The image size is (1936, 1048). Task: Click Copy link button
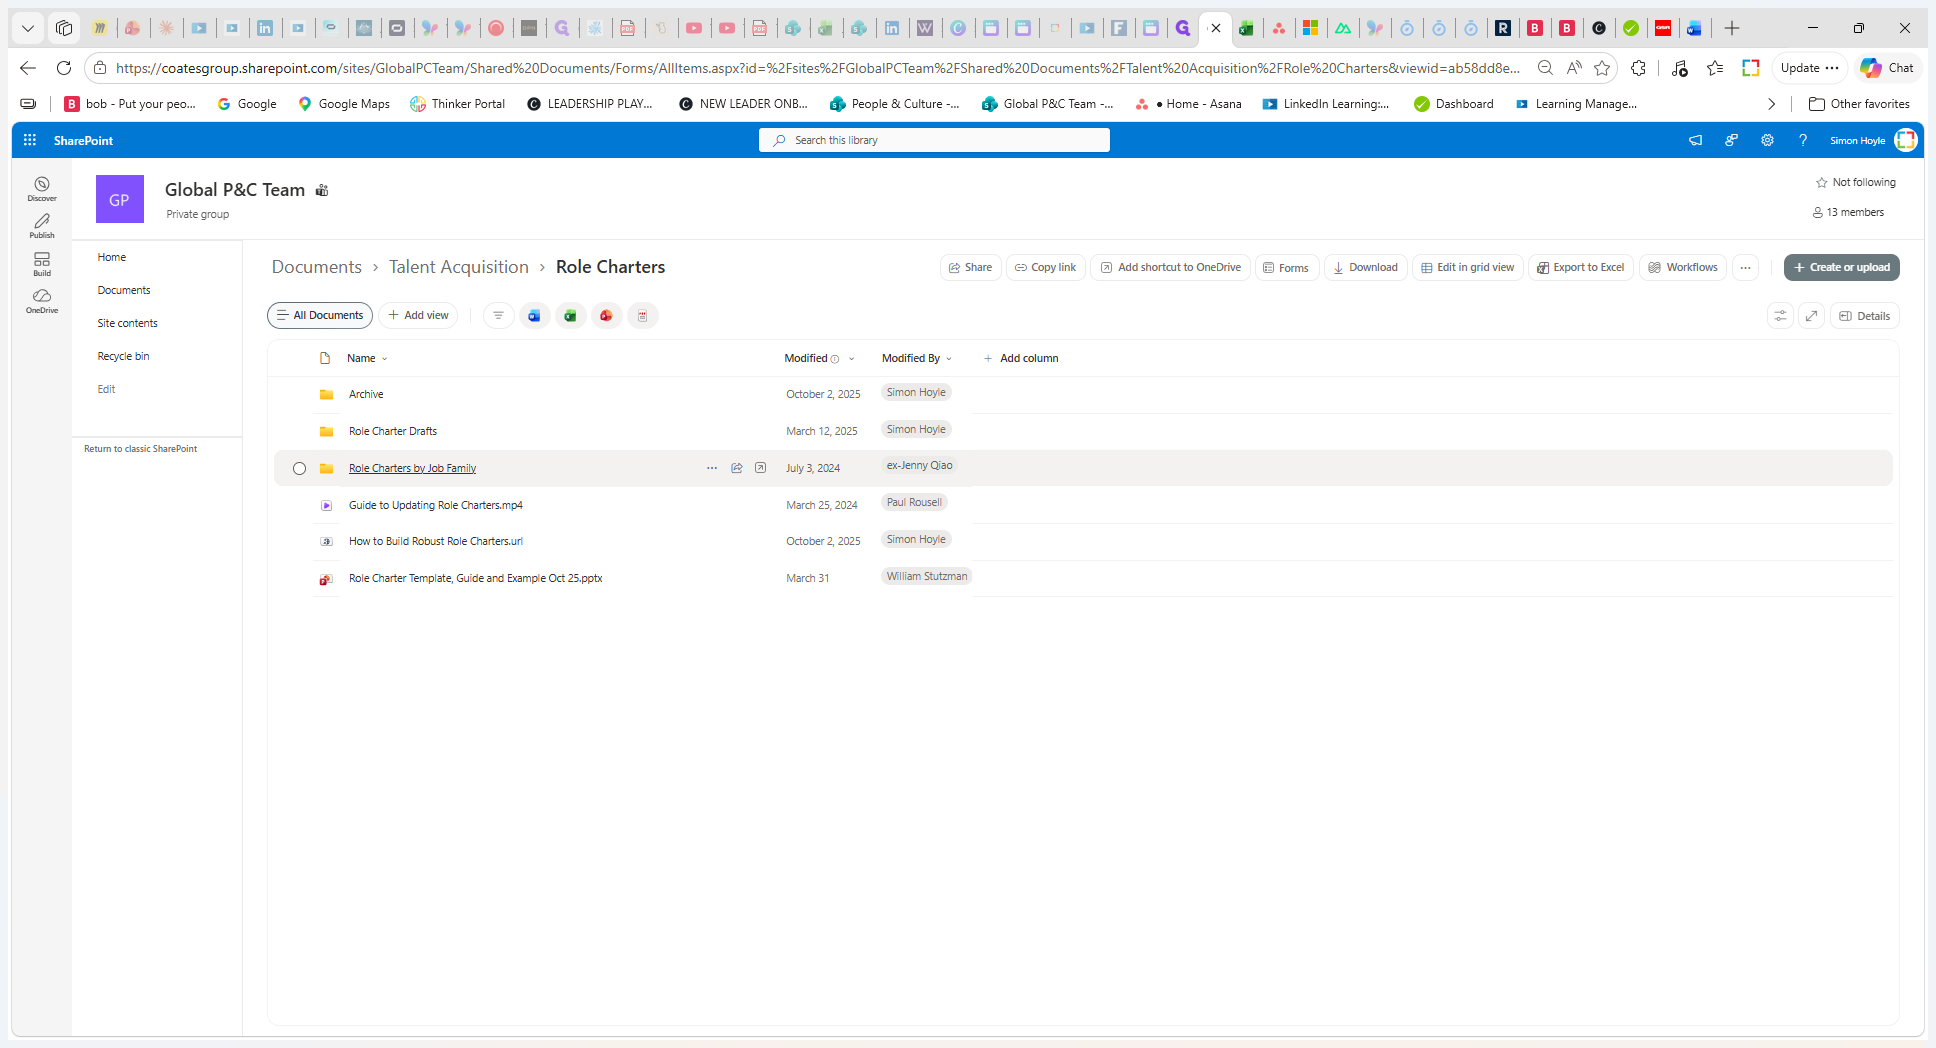(1046, 267)
